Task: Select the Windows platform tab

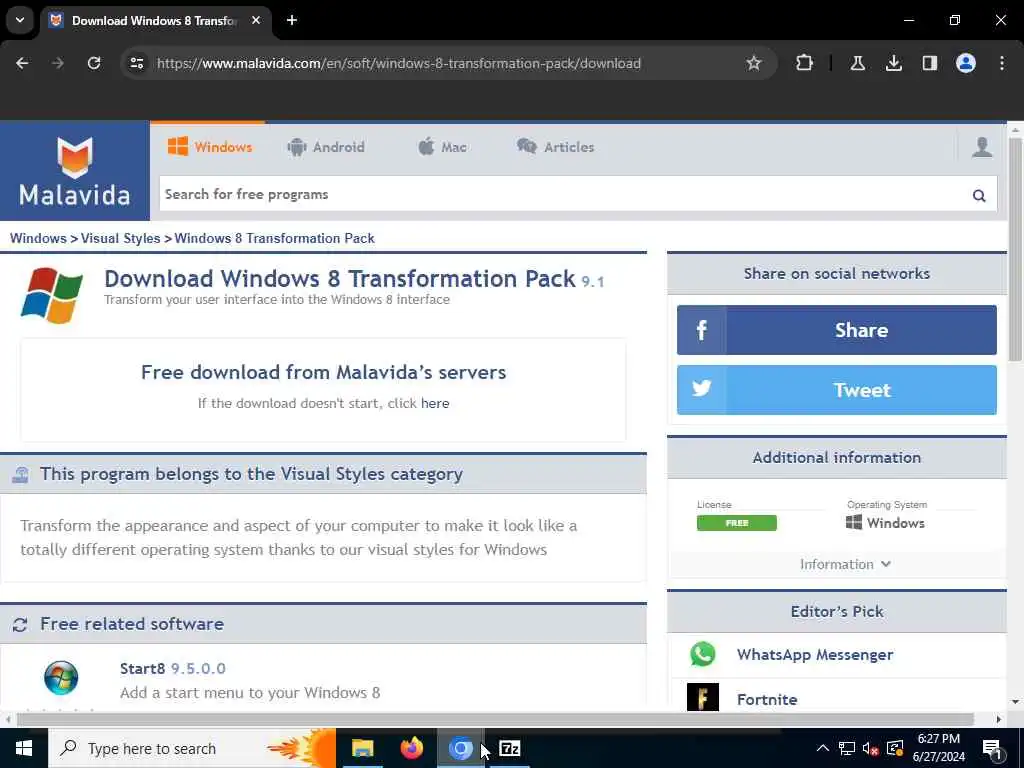Action: 210,147
